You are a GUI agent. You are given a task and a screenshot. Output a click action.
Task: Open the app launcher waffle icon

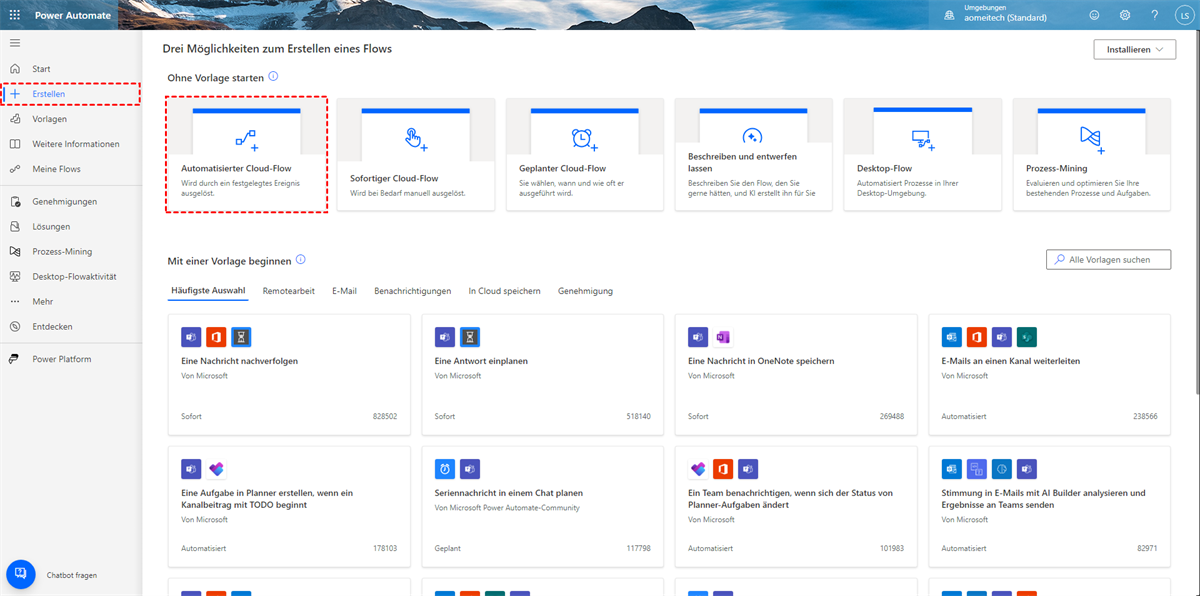tap(14, 16)
